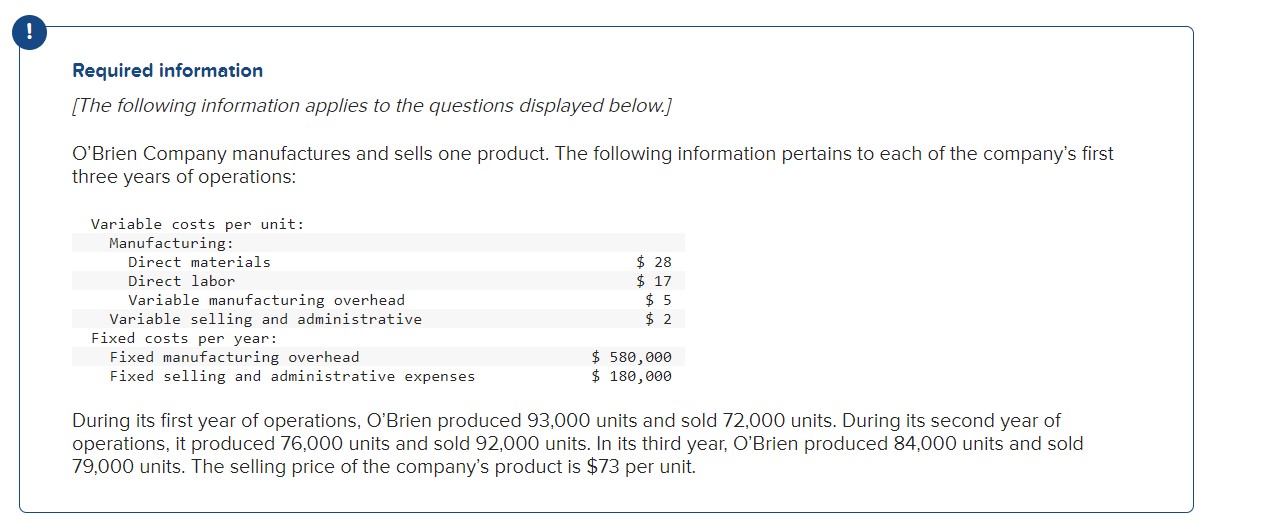Image resolution: width=1277 pixels, height=532 pixels.
Task: Click the O'Brien Company introduction paragraph
Action: [x=592, y=165]
